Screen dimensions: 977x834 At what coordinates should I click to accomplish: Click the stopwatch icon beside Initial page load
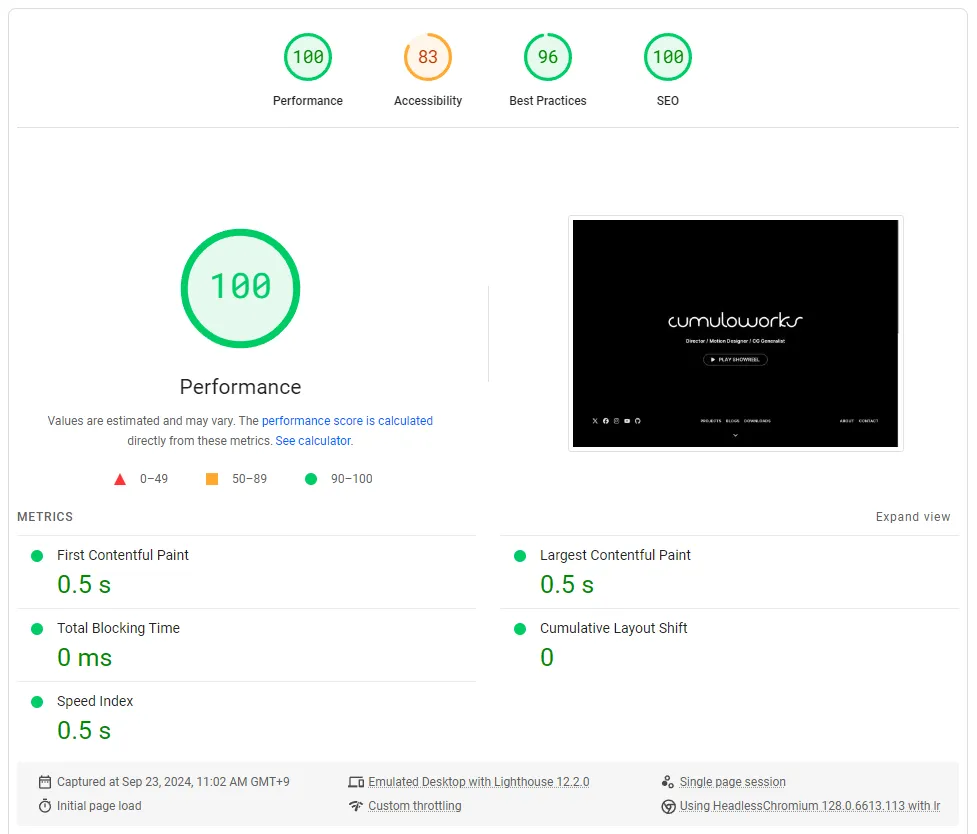(x=45, y=806)
